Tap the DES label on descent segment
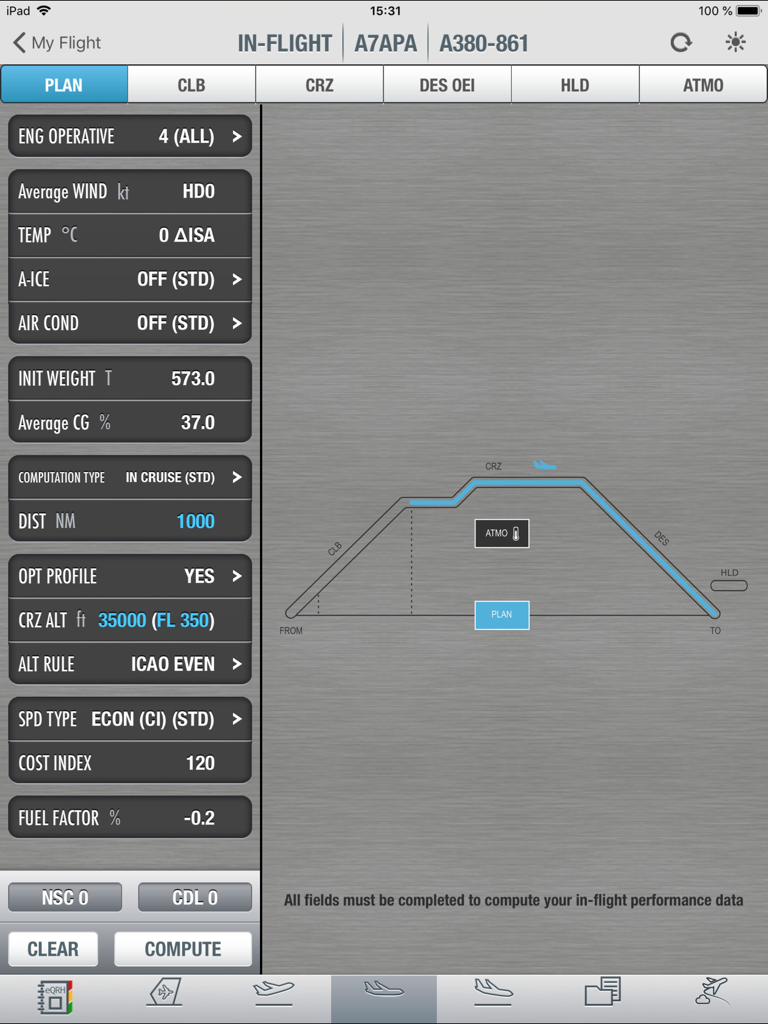This screenshot has width=768, height=1024. coord(662,538)
